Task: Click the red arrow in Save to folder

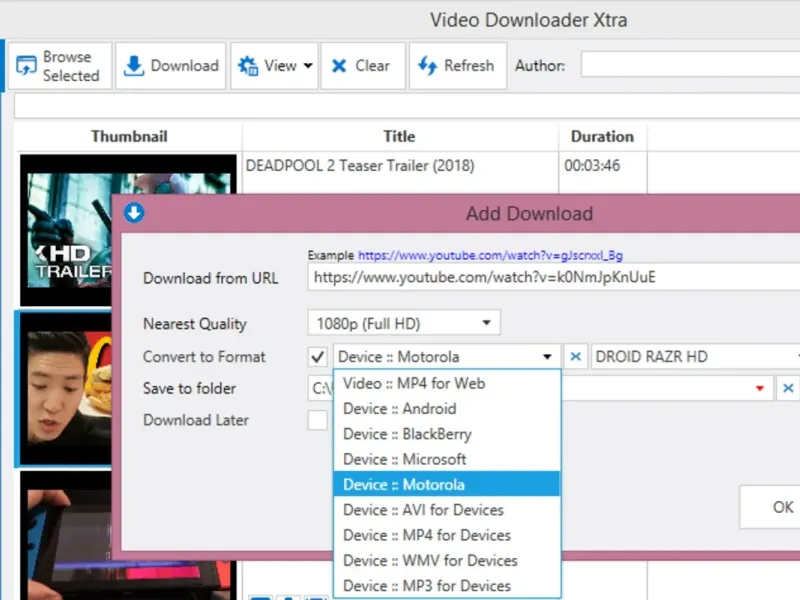Action: click(x=760, y=388)
